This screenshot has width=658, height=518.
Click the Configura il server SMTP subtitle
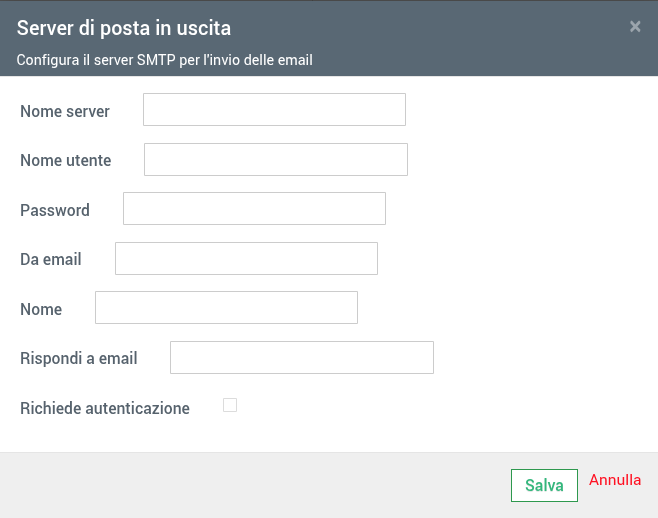pos(165,60)
